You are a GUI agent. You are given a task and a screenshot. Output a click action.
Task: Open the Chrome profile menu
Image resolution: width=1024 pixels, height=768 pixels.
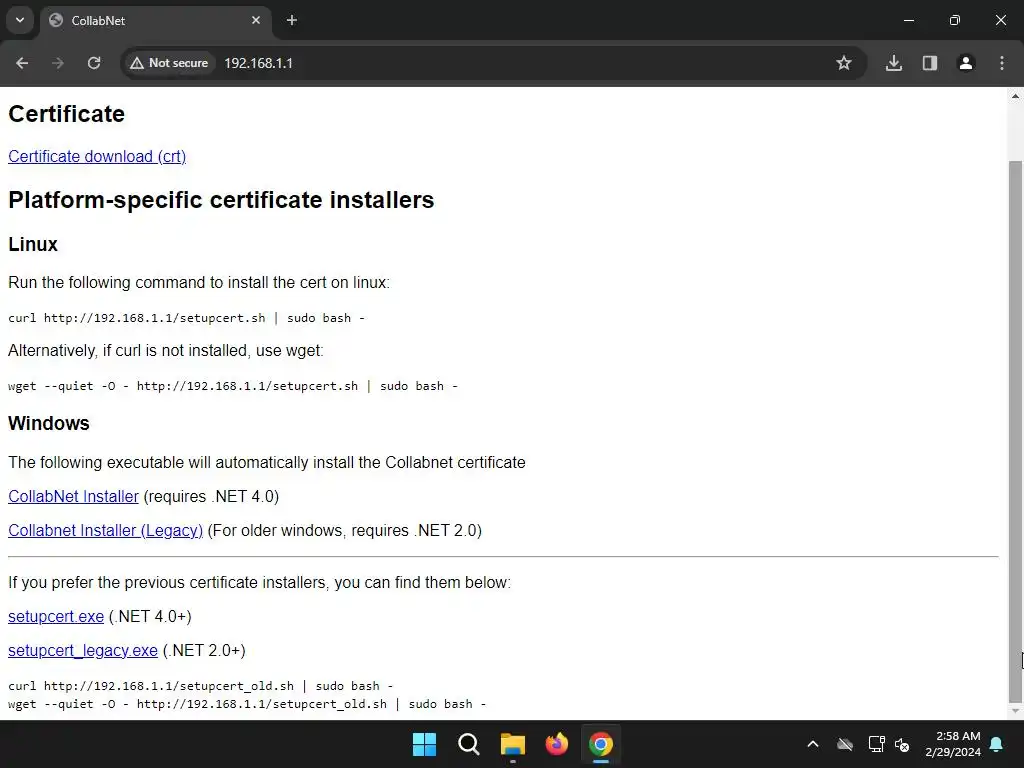[966, 63]
